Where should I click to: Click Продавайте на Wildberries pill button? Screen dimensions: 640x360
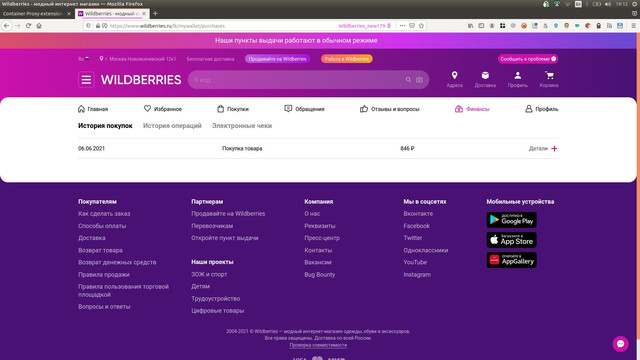pos(278,59)
